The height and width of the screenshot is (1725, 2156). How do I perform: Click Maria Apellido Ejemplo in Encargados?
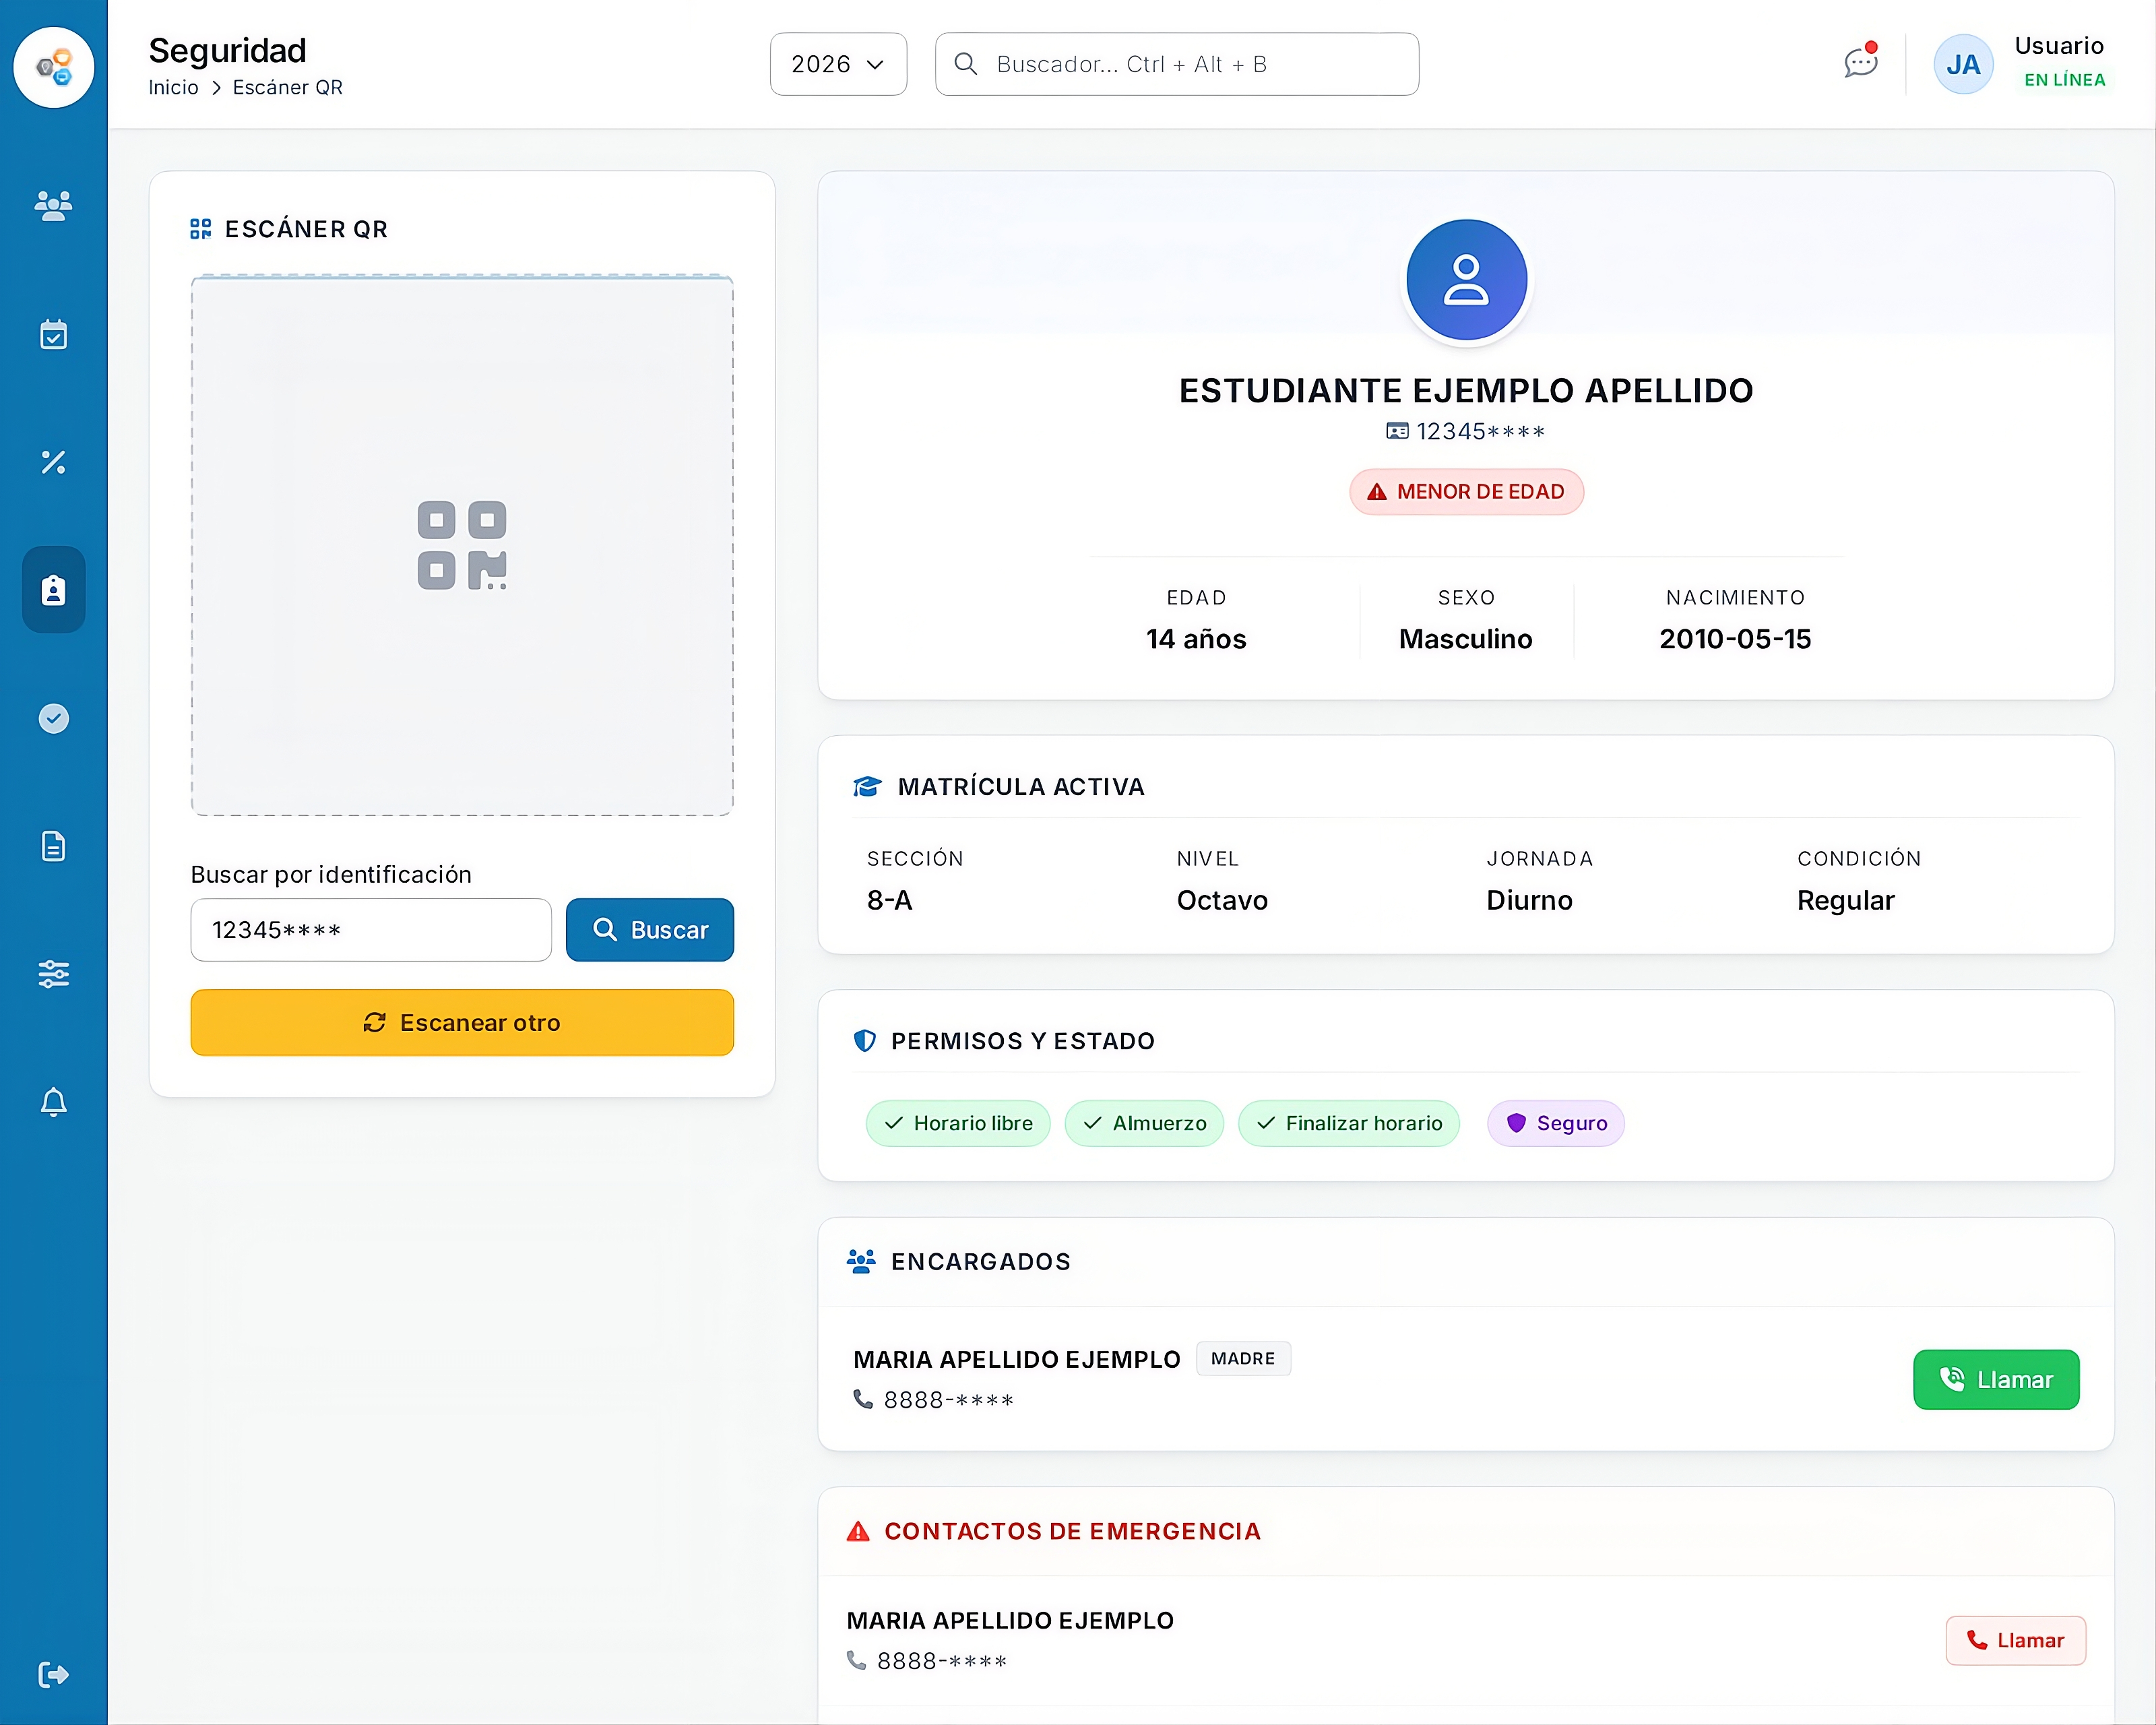tap(1017, 1359)
